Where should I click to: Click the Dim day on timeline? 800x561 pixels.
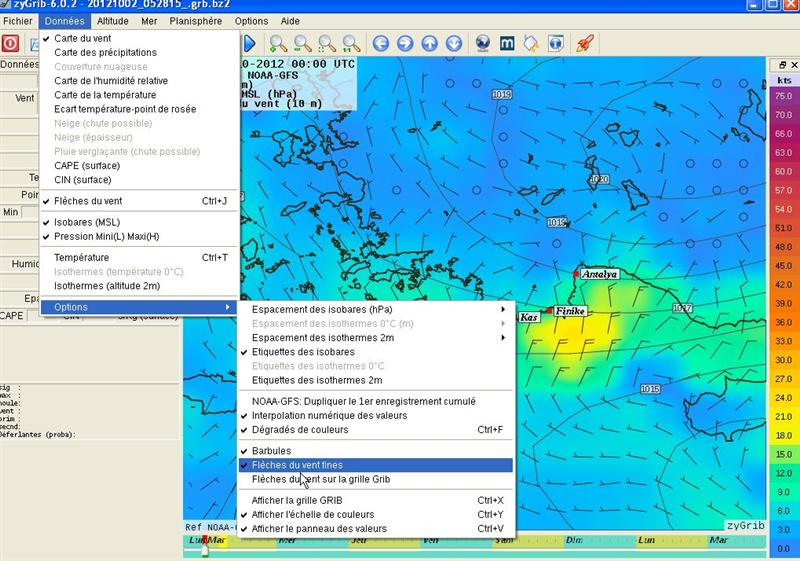(574, 540)
